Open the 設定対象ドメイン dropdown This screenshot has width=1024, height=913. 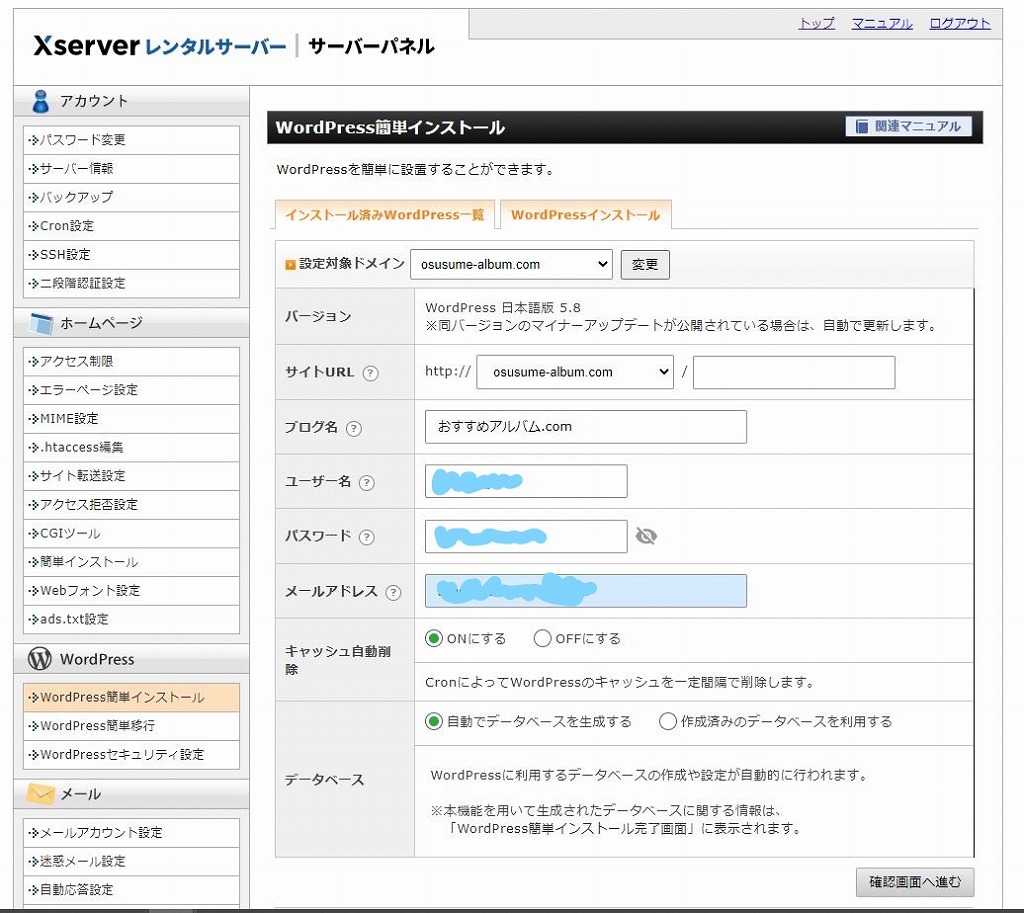click(511, 264)
